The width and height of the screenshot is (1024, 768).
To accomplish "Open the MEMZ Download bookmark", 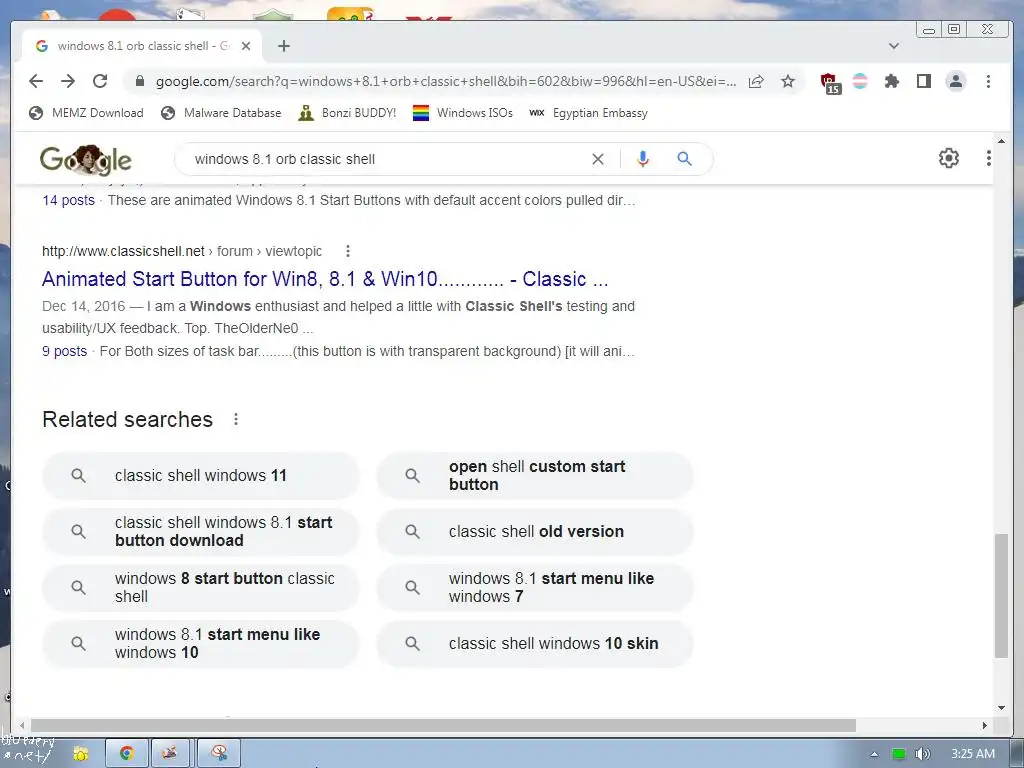I will (86, 113).
